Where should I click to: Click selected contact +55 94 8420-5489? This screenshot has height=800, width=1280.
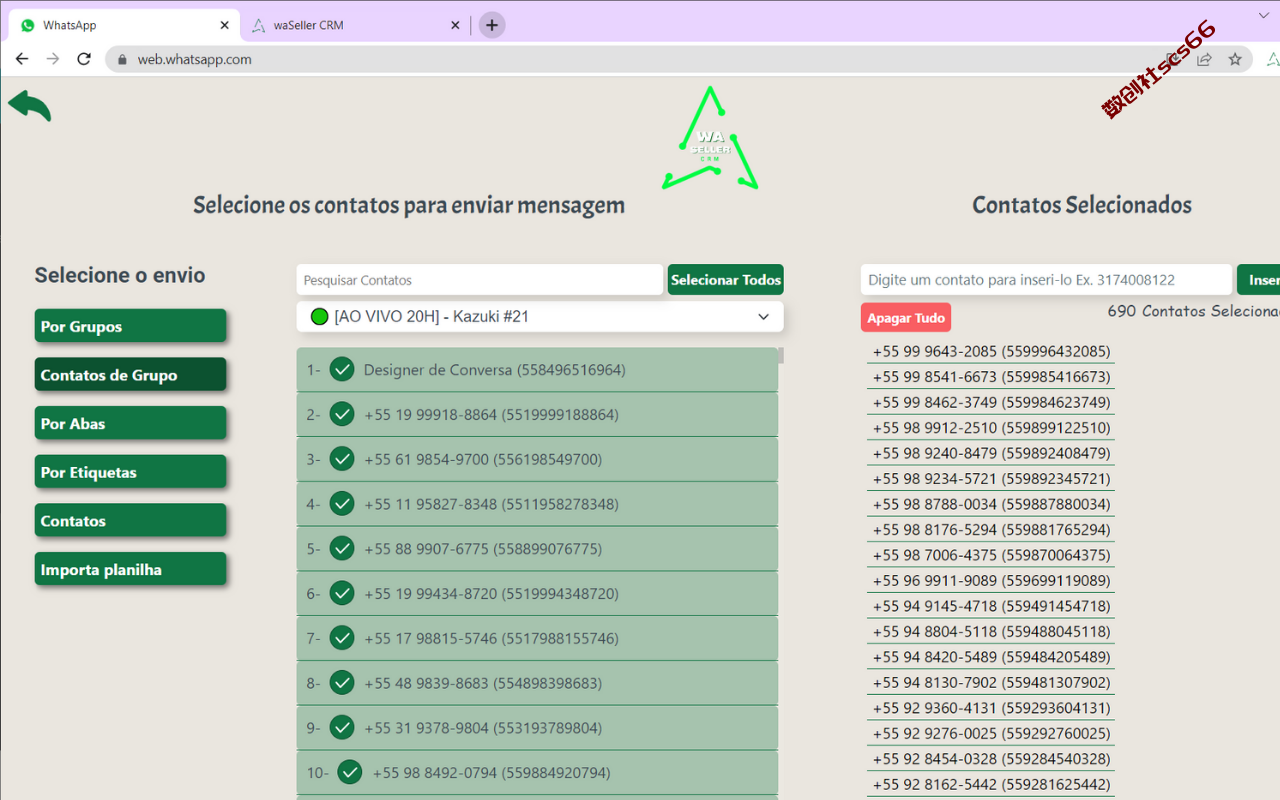[991, 657]
